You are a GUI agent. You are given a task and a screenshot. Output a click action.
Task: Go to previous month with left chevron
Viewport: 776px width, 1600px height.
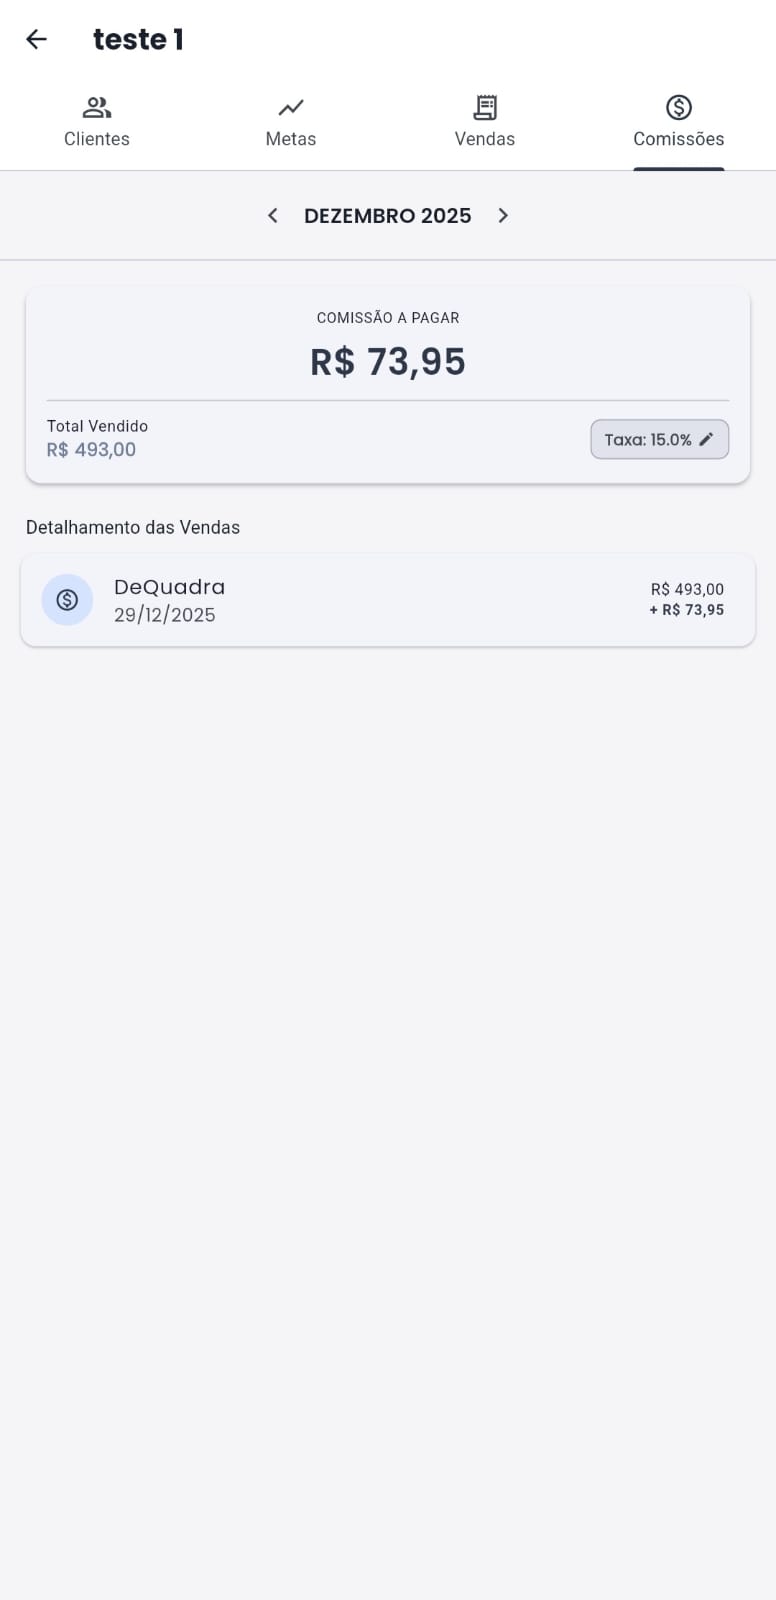[272, 216]
